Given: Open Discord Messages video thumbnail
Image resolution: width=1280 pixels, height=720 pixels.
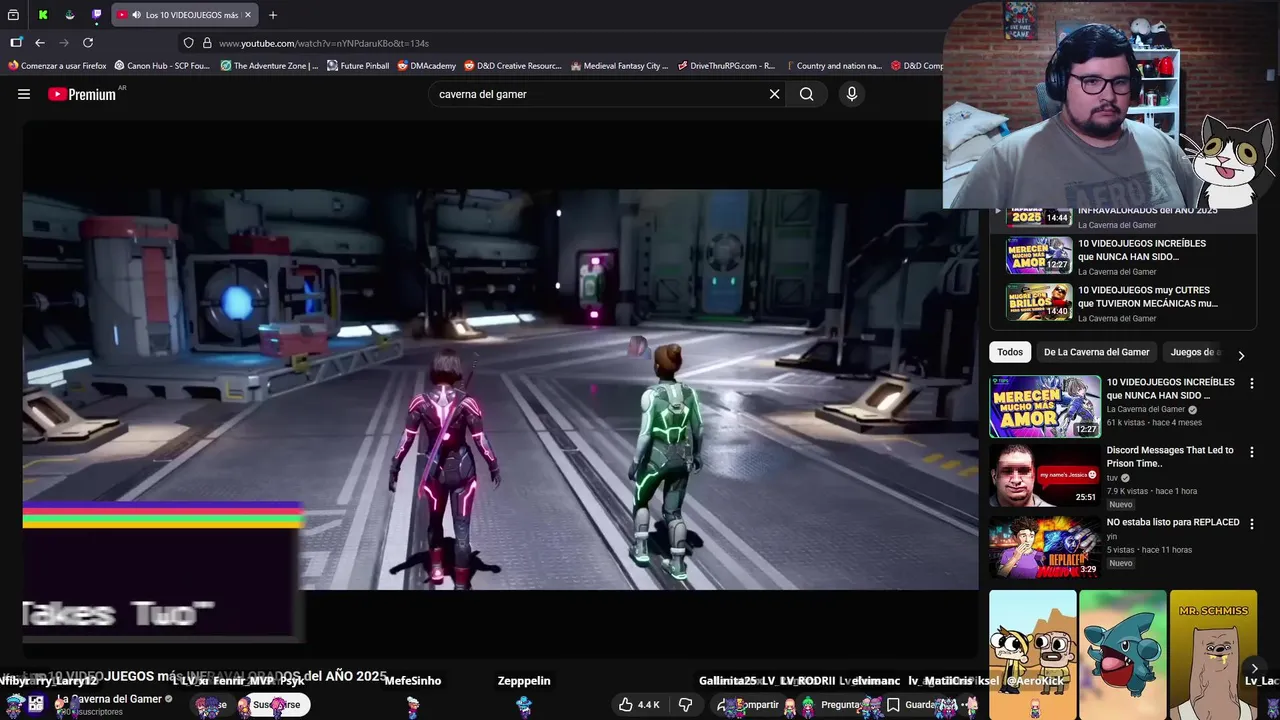Looking at the screenshot, I should [1045, 475].
